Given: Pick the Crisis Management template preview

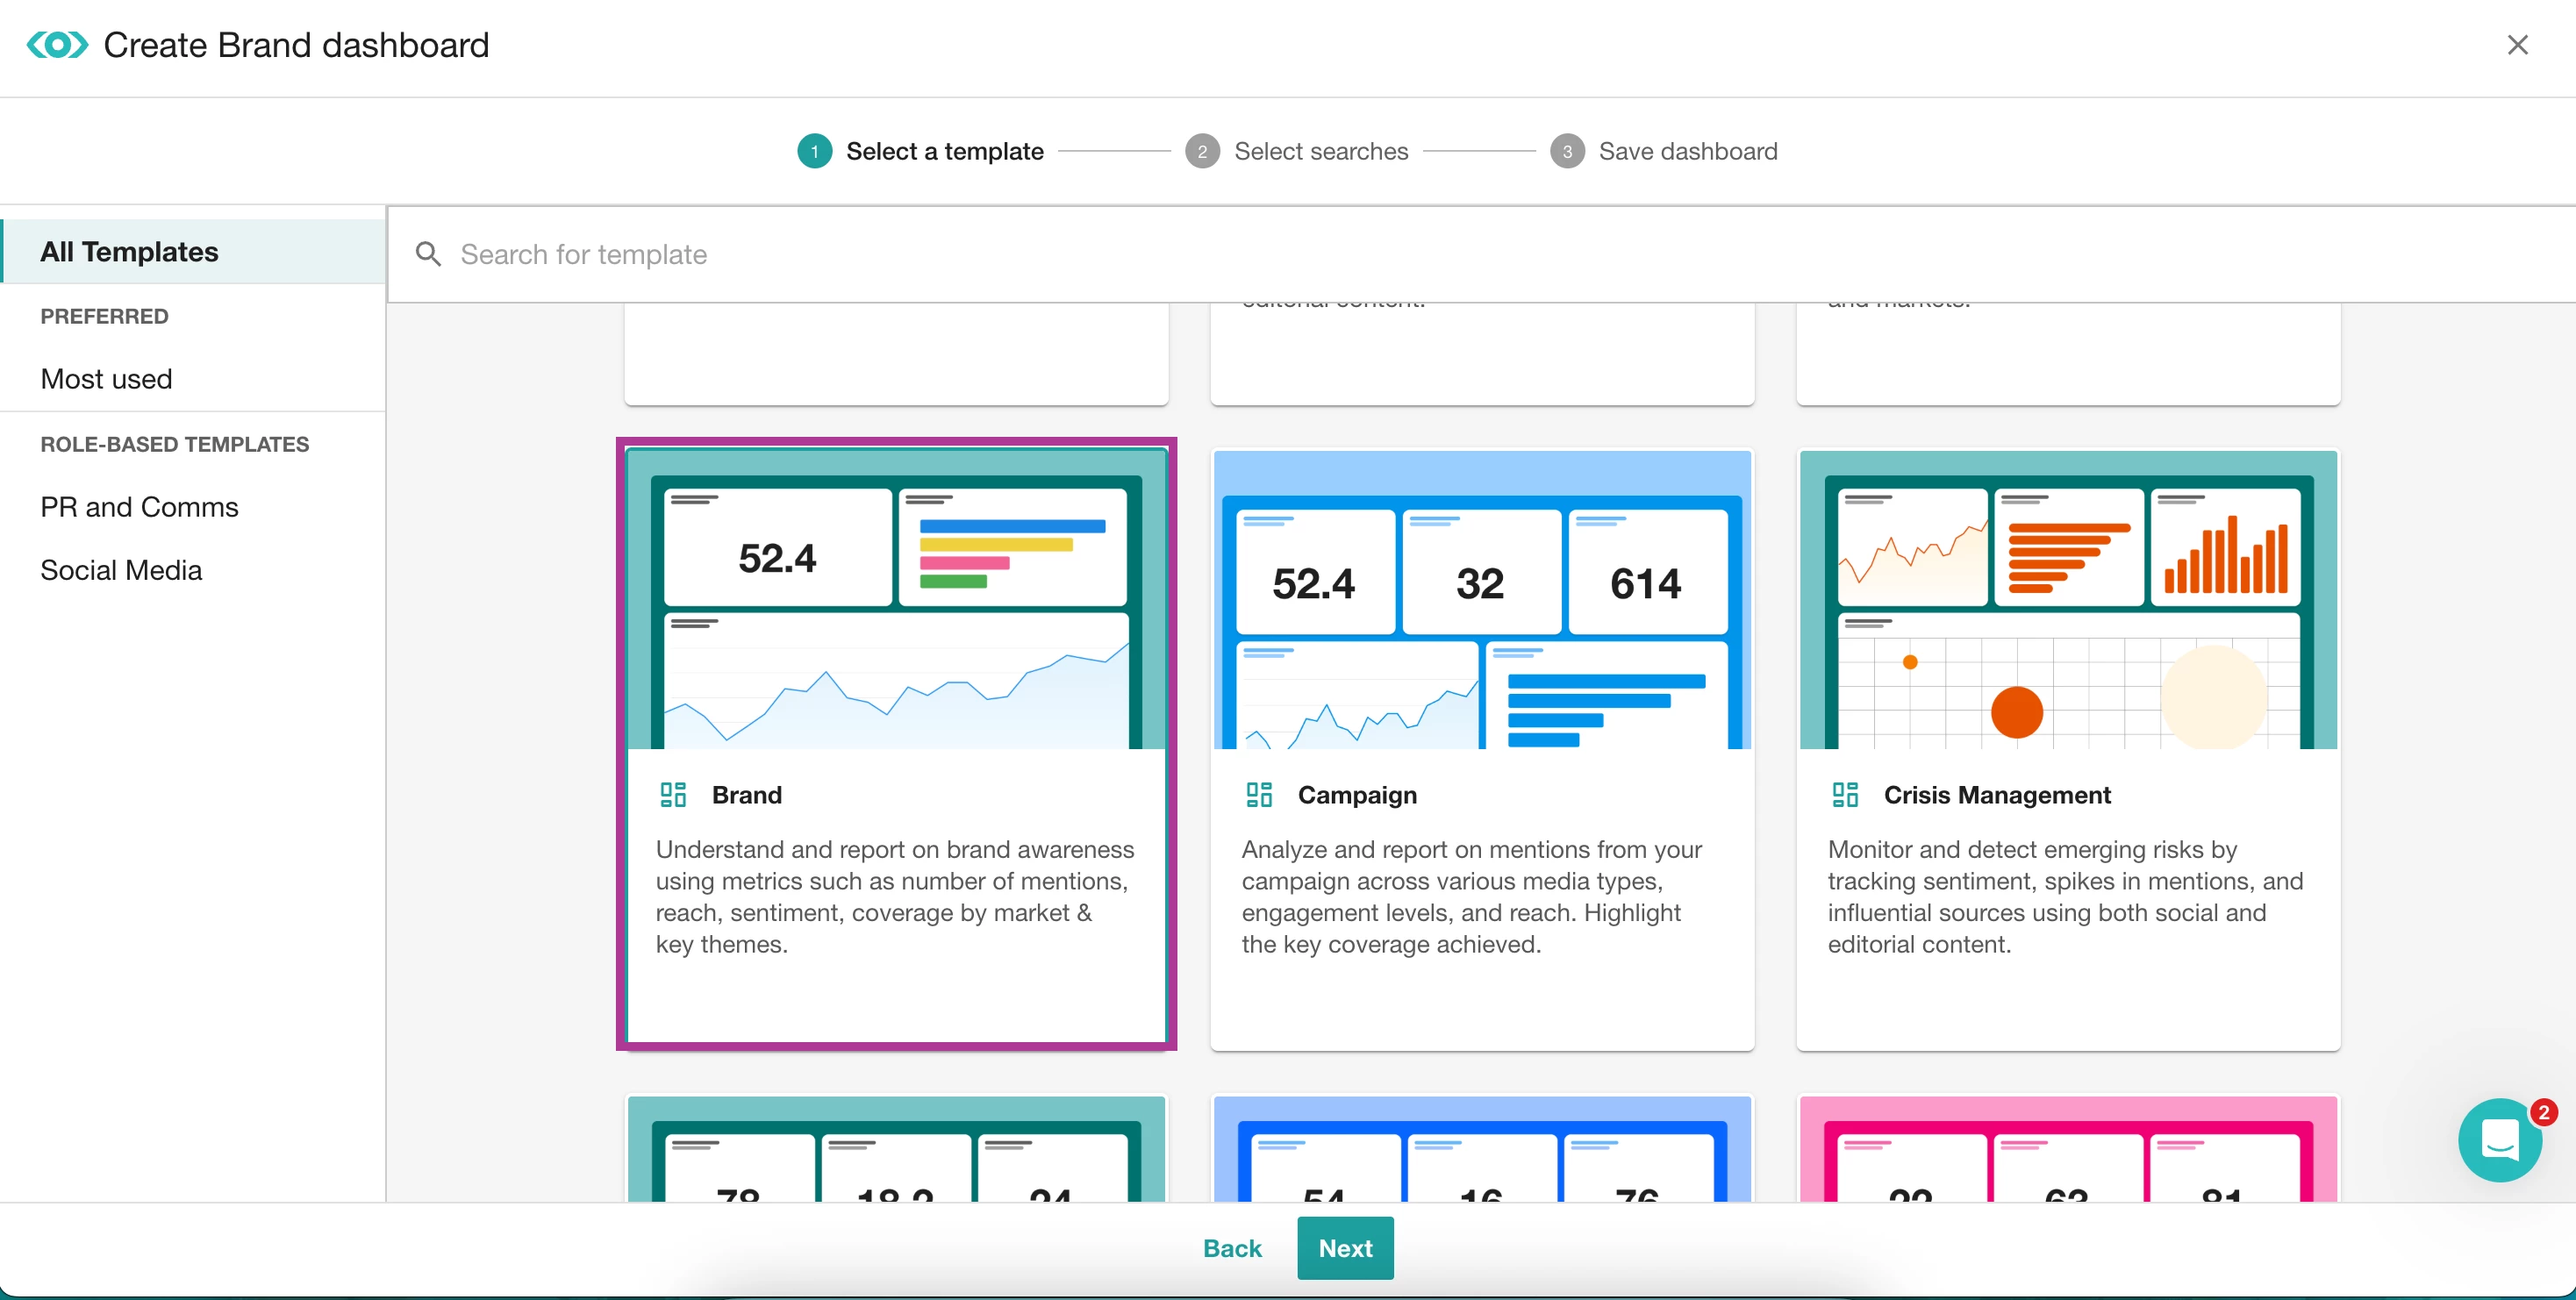Looking at the screenshot, I should coord(2068,600).
